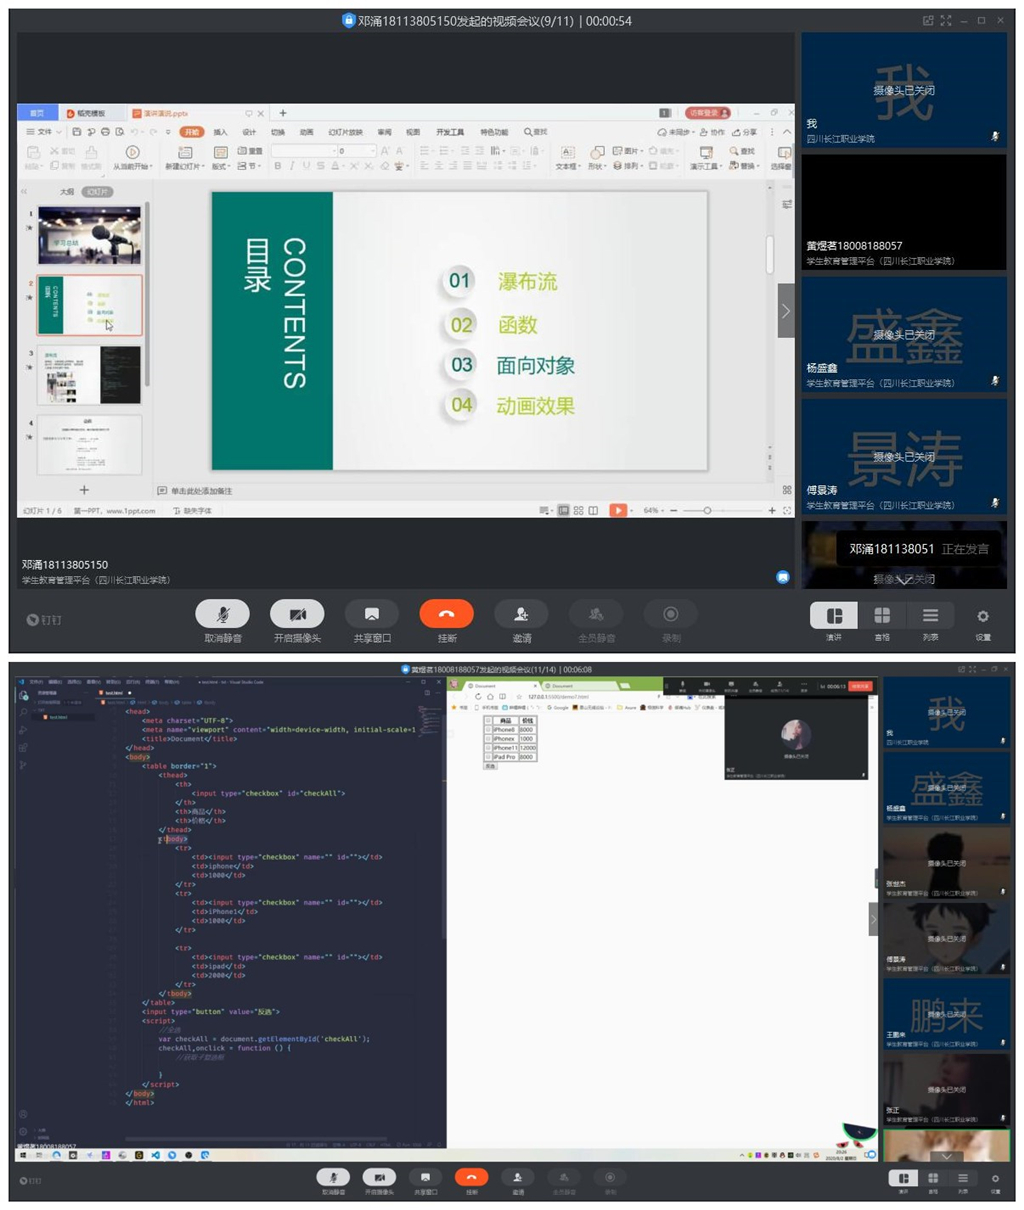Open the 幻灯片放映 ribbon tab
This screenshot has height=1210, width=1024.
click(345, 132)
